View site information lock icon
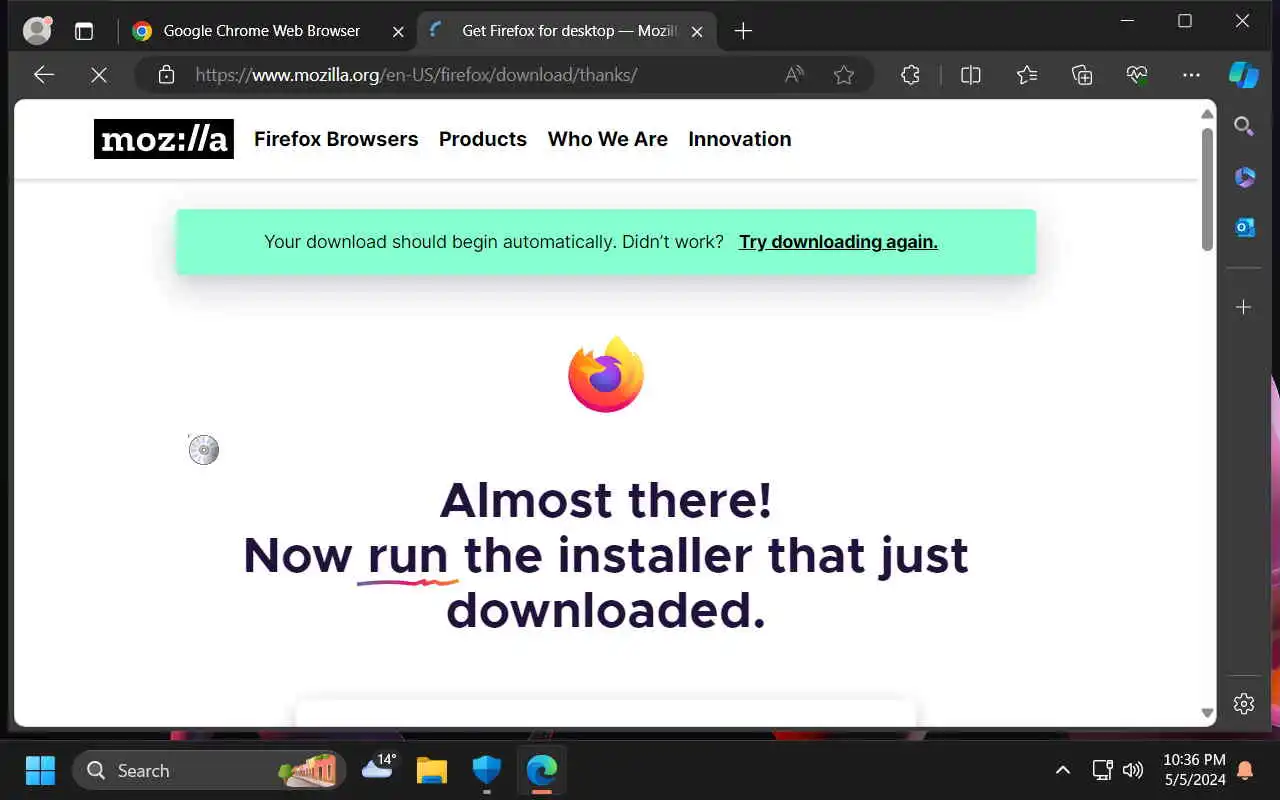Image resolution: width=1280 pixels, height=800 pixels. tap(167, 75)
